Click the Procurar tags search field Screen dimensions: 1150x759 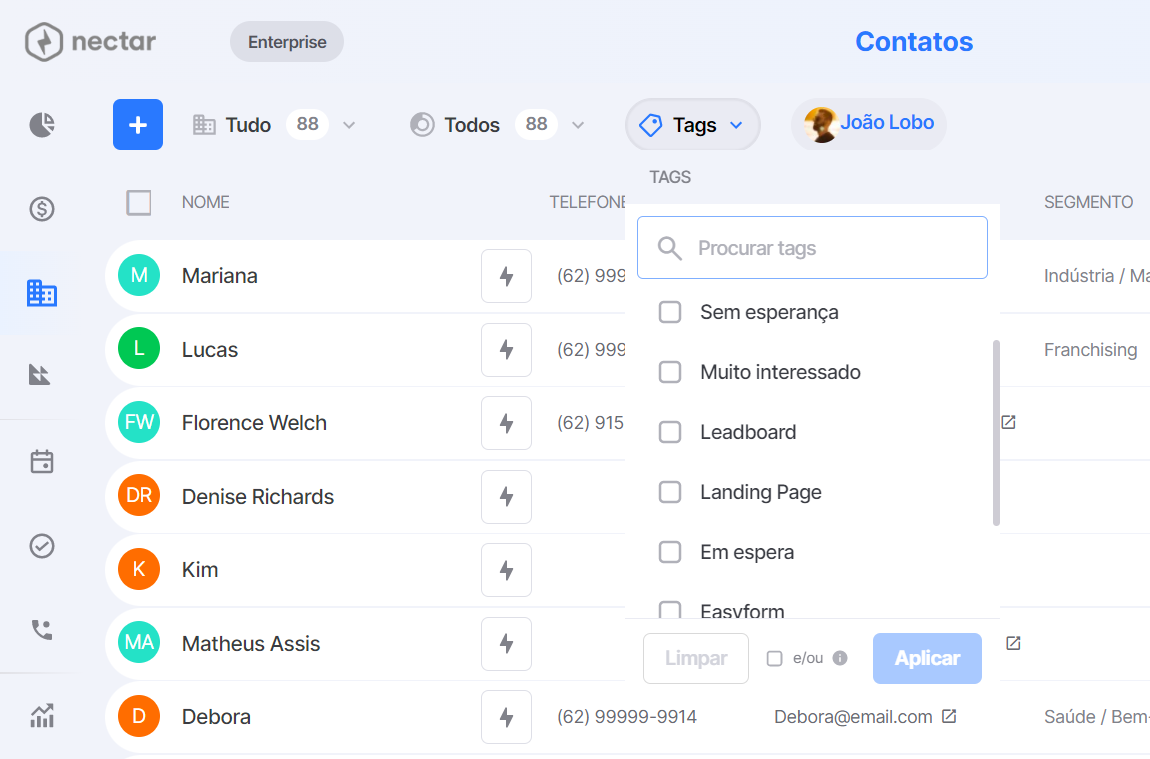point(812,248)
